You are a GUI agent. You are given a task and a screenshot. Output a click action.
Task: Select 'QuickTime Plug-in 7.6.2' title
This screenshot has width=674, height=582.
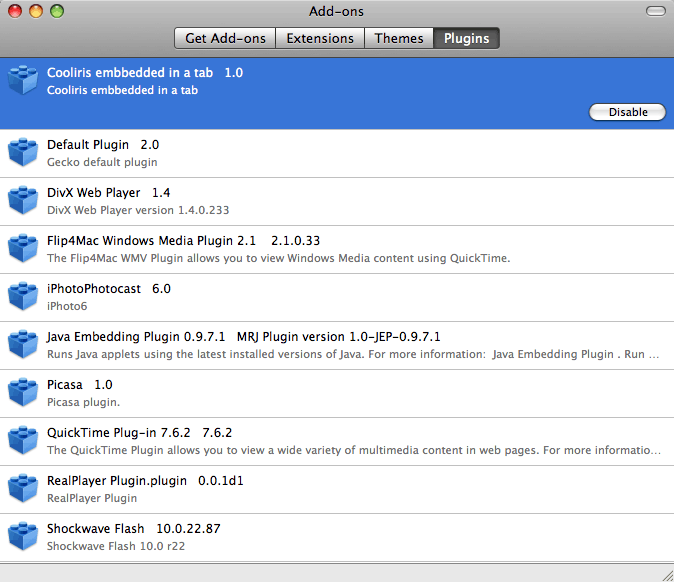pos(119,433)
